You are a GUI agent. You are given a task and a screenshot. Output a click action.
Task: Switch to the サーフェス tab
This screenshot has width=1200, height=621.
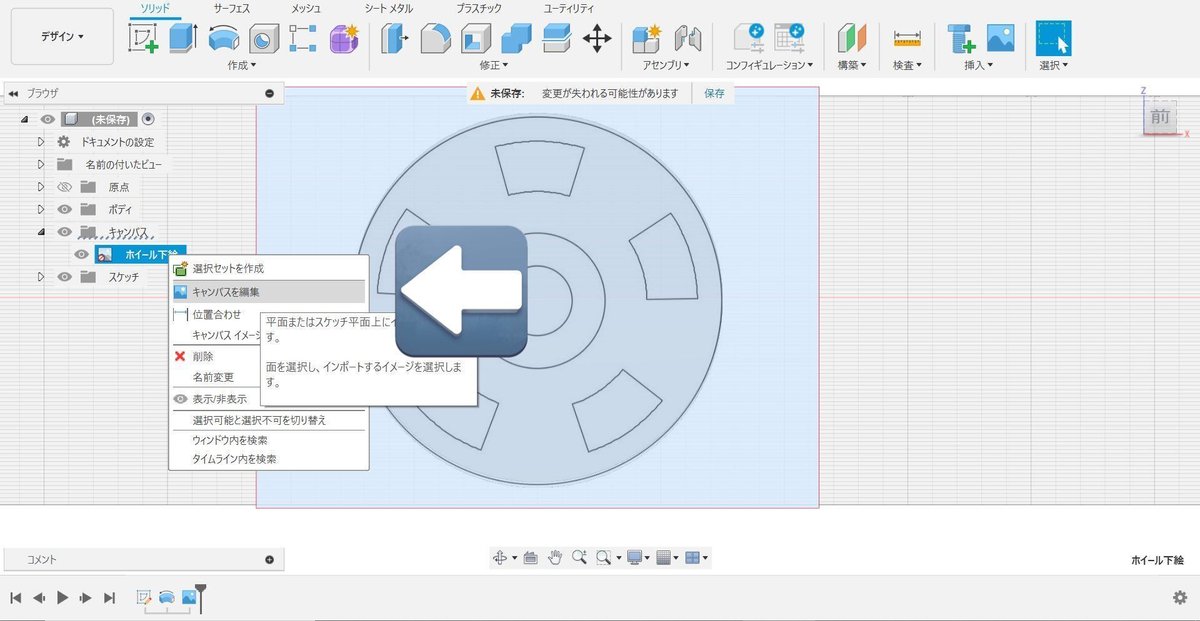(232, 8)
